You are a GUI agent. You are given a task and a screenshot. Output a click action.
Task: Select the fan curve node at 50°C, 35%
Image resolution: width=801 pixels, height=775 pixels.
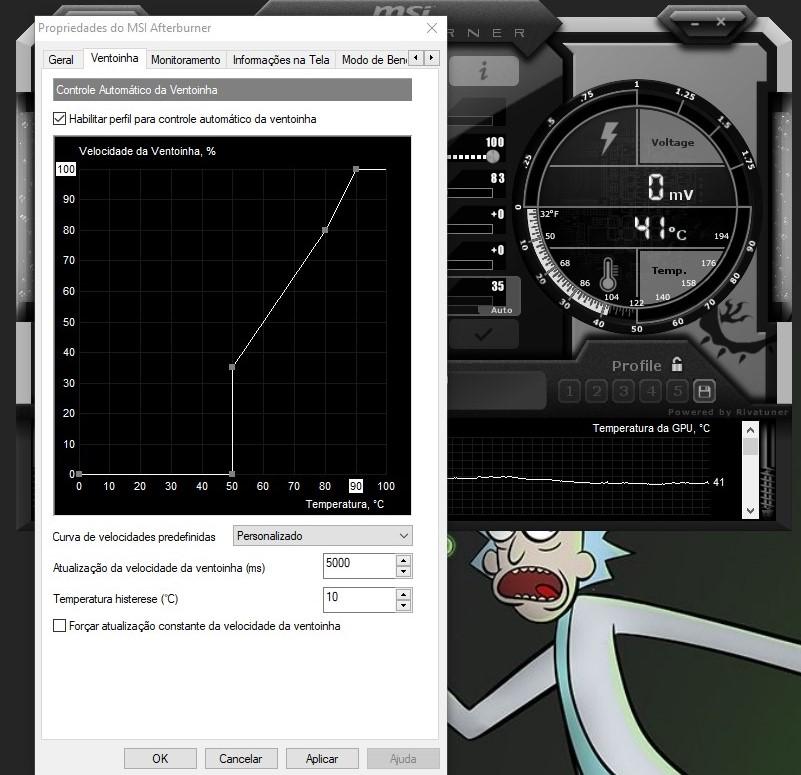coord(232,367)
